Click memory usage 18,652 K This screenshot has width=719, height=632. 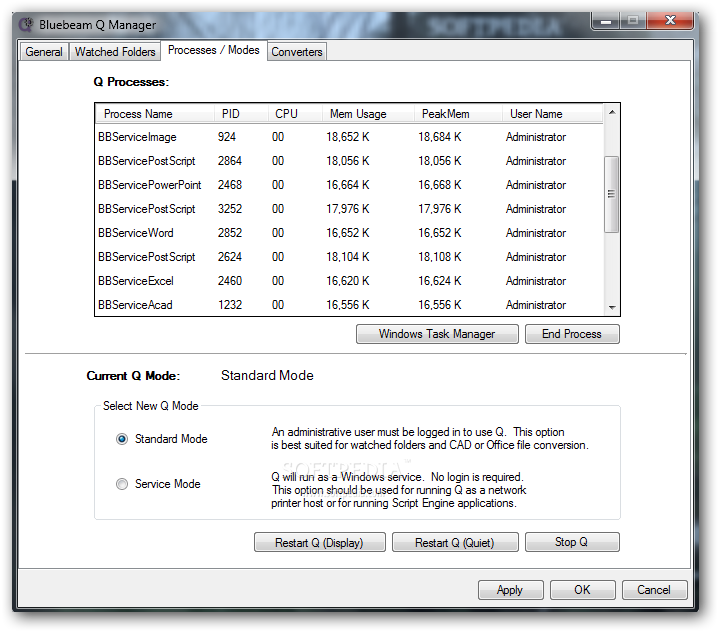pos(348,137)
